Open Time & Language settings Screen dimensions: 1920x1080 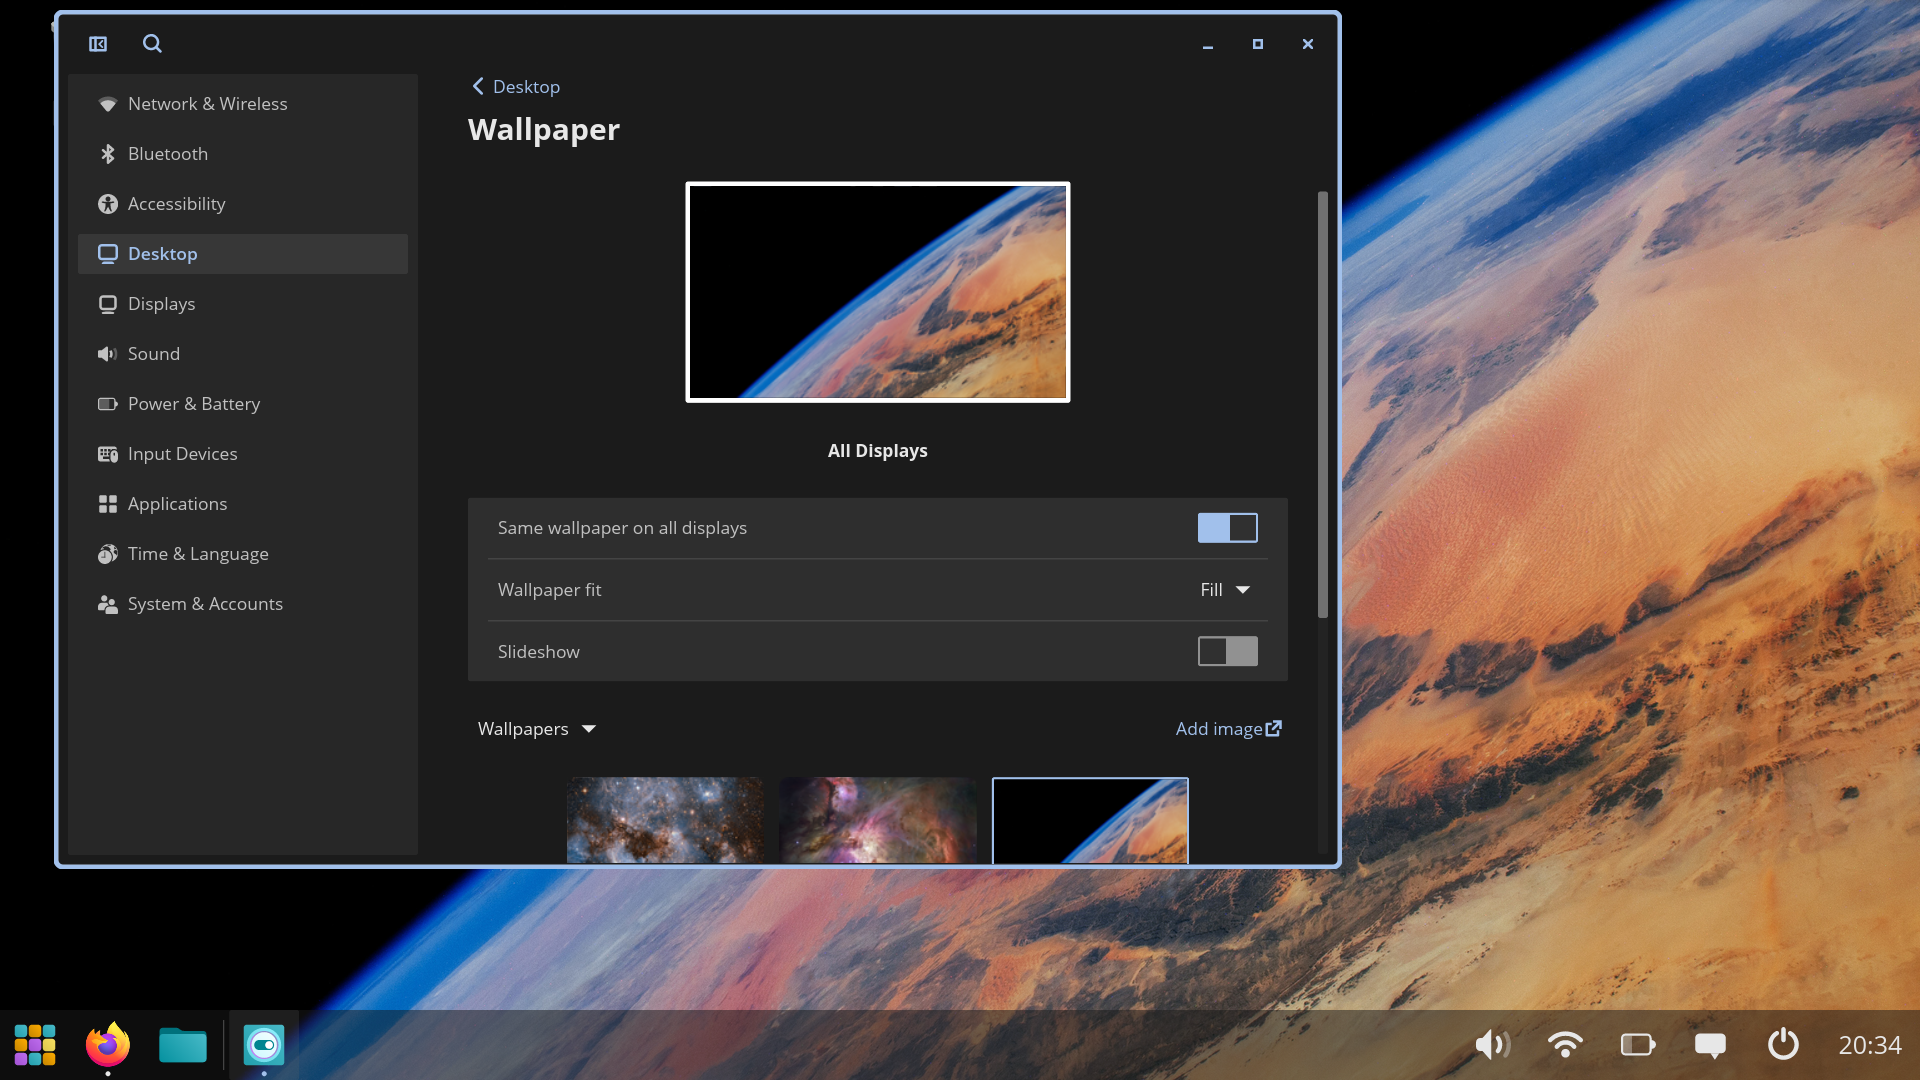[x=243, y=554]
